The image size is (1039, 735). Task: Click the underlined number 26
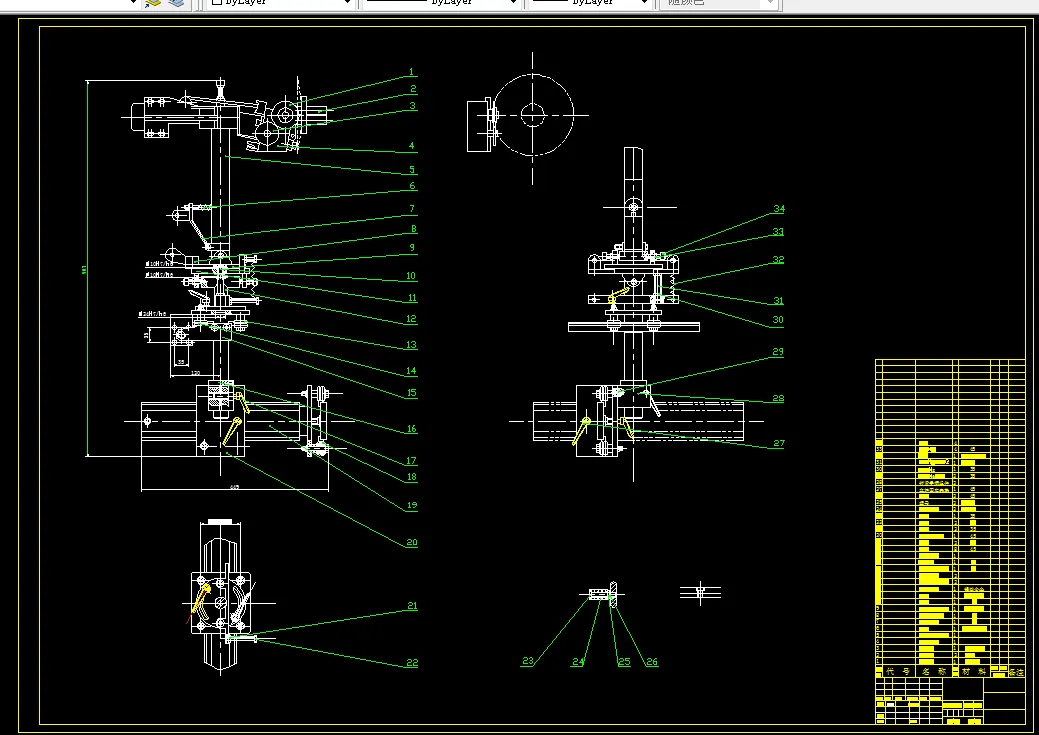click(x=652, y=661)
